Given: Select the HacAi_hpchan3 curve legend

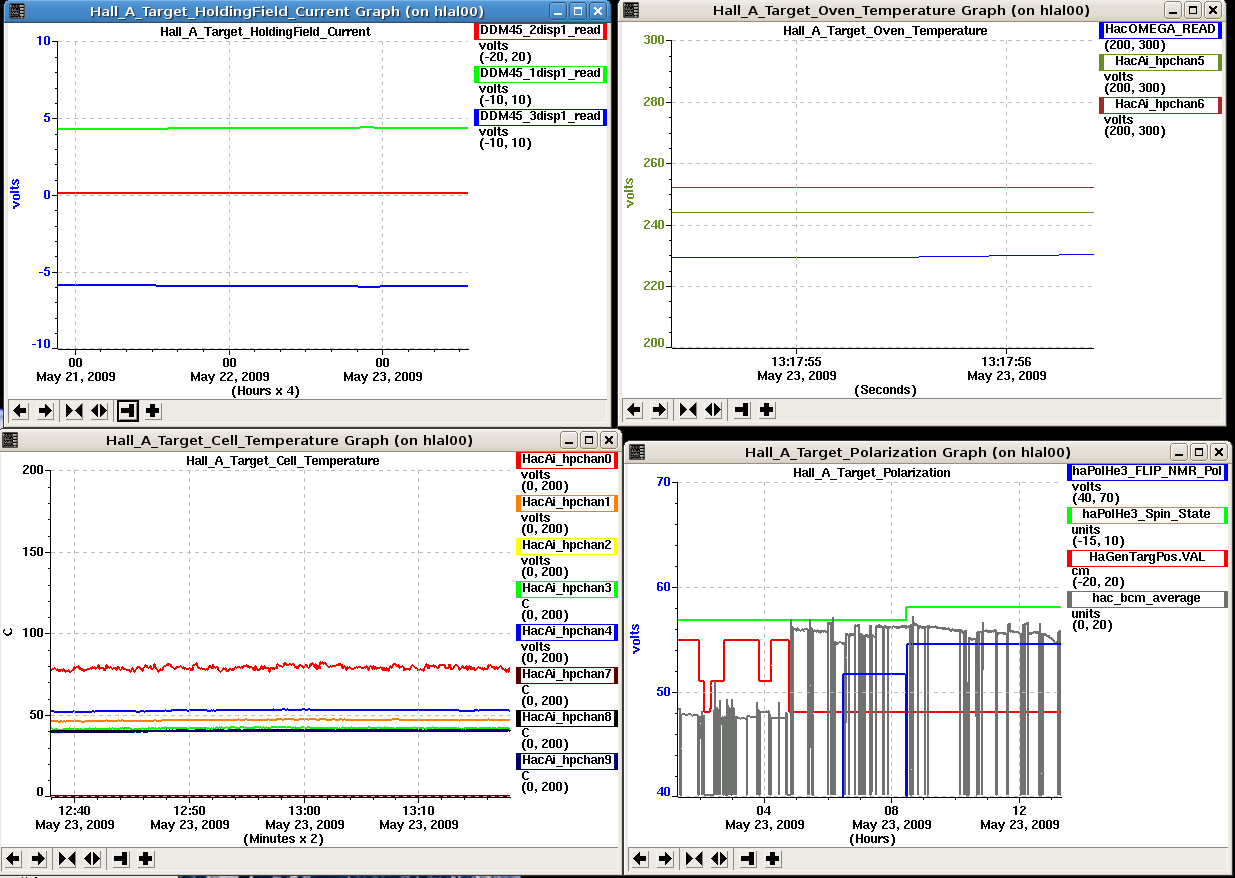Looking at the screenshot, I should [x=566, y=589].
